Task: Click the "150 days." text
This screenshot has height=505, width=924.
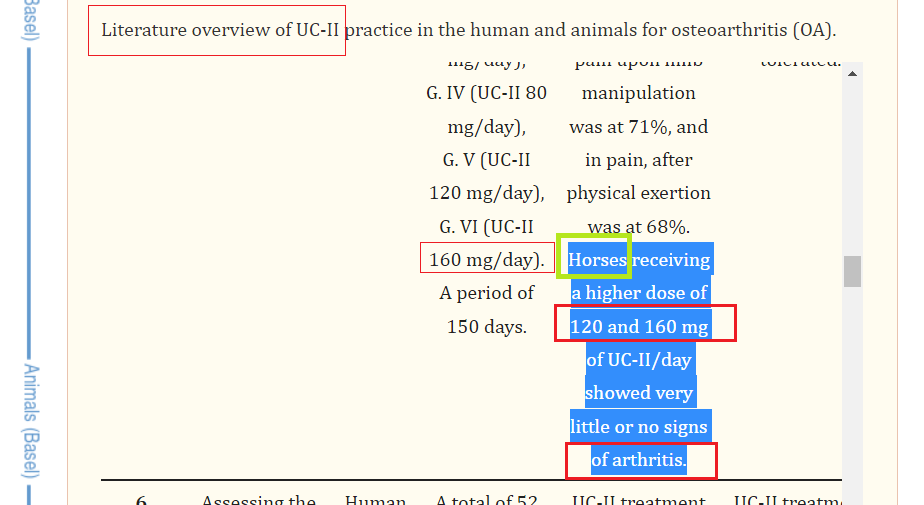Action: tap(487, 326)
